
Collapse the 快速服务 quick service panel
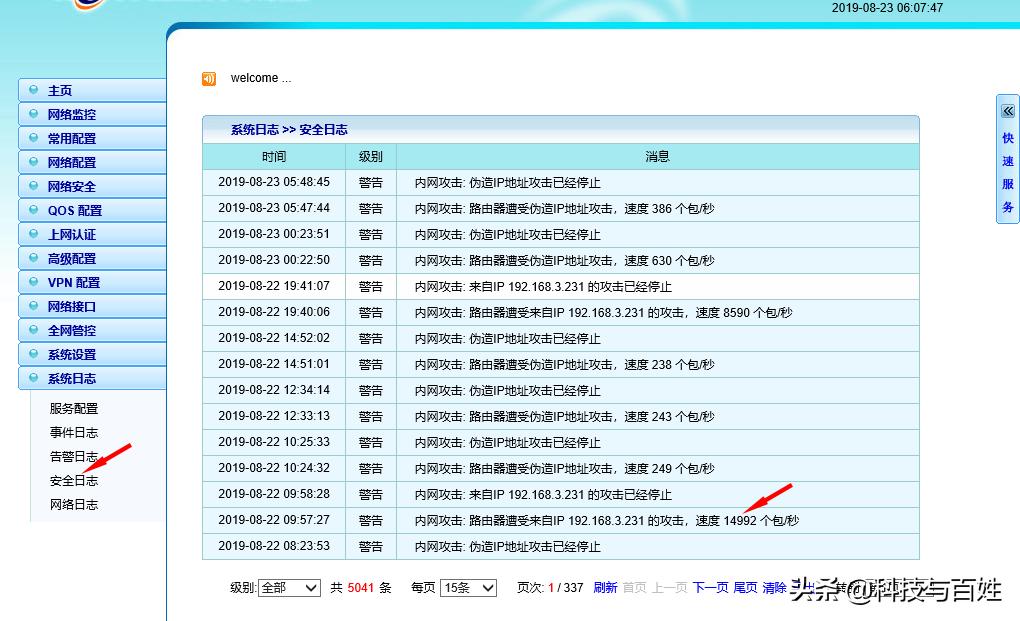point(1008,110)
